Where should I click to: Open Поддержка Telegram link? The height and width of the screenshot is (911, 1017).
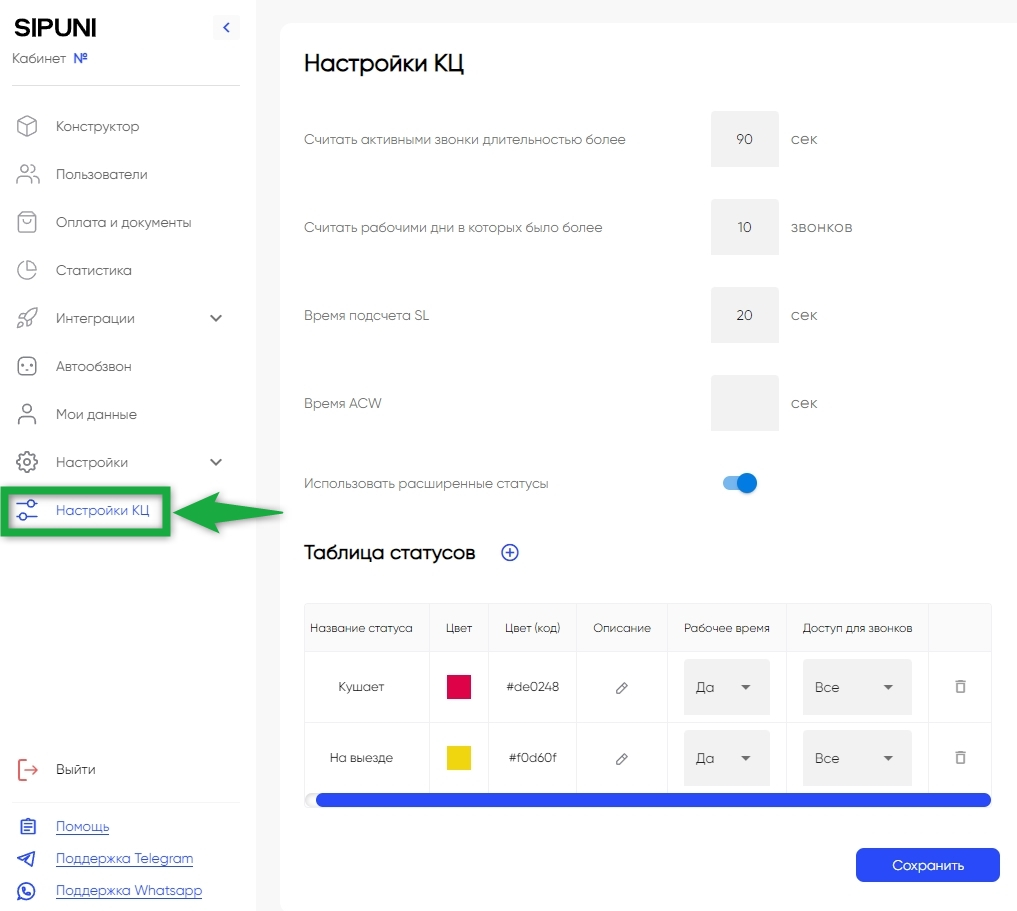click(125, 858)
